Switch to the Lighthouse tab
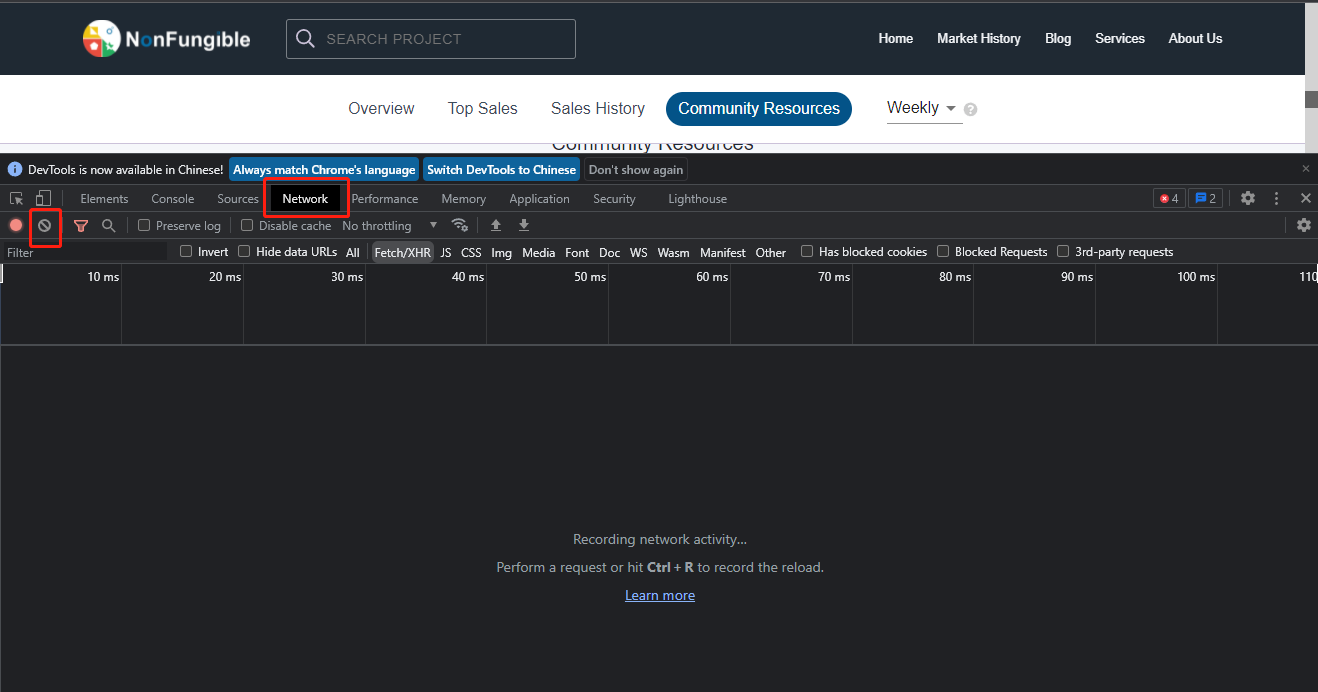Viewport: 1318px width, 692px height. click(x=697, y=199)
